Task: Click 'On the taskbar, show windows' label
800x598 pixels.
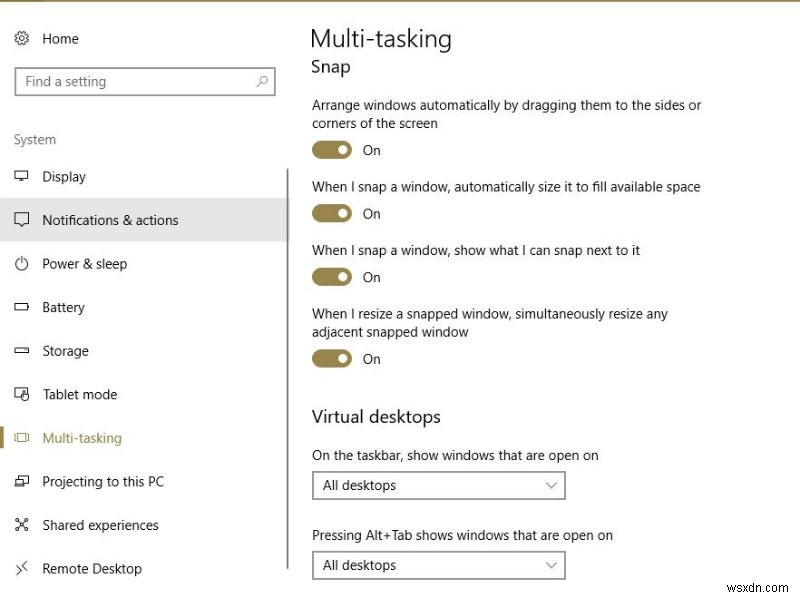Action: pos(455,455)
